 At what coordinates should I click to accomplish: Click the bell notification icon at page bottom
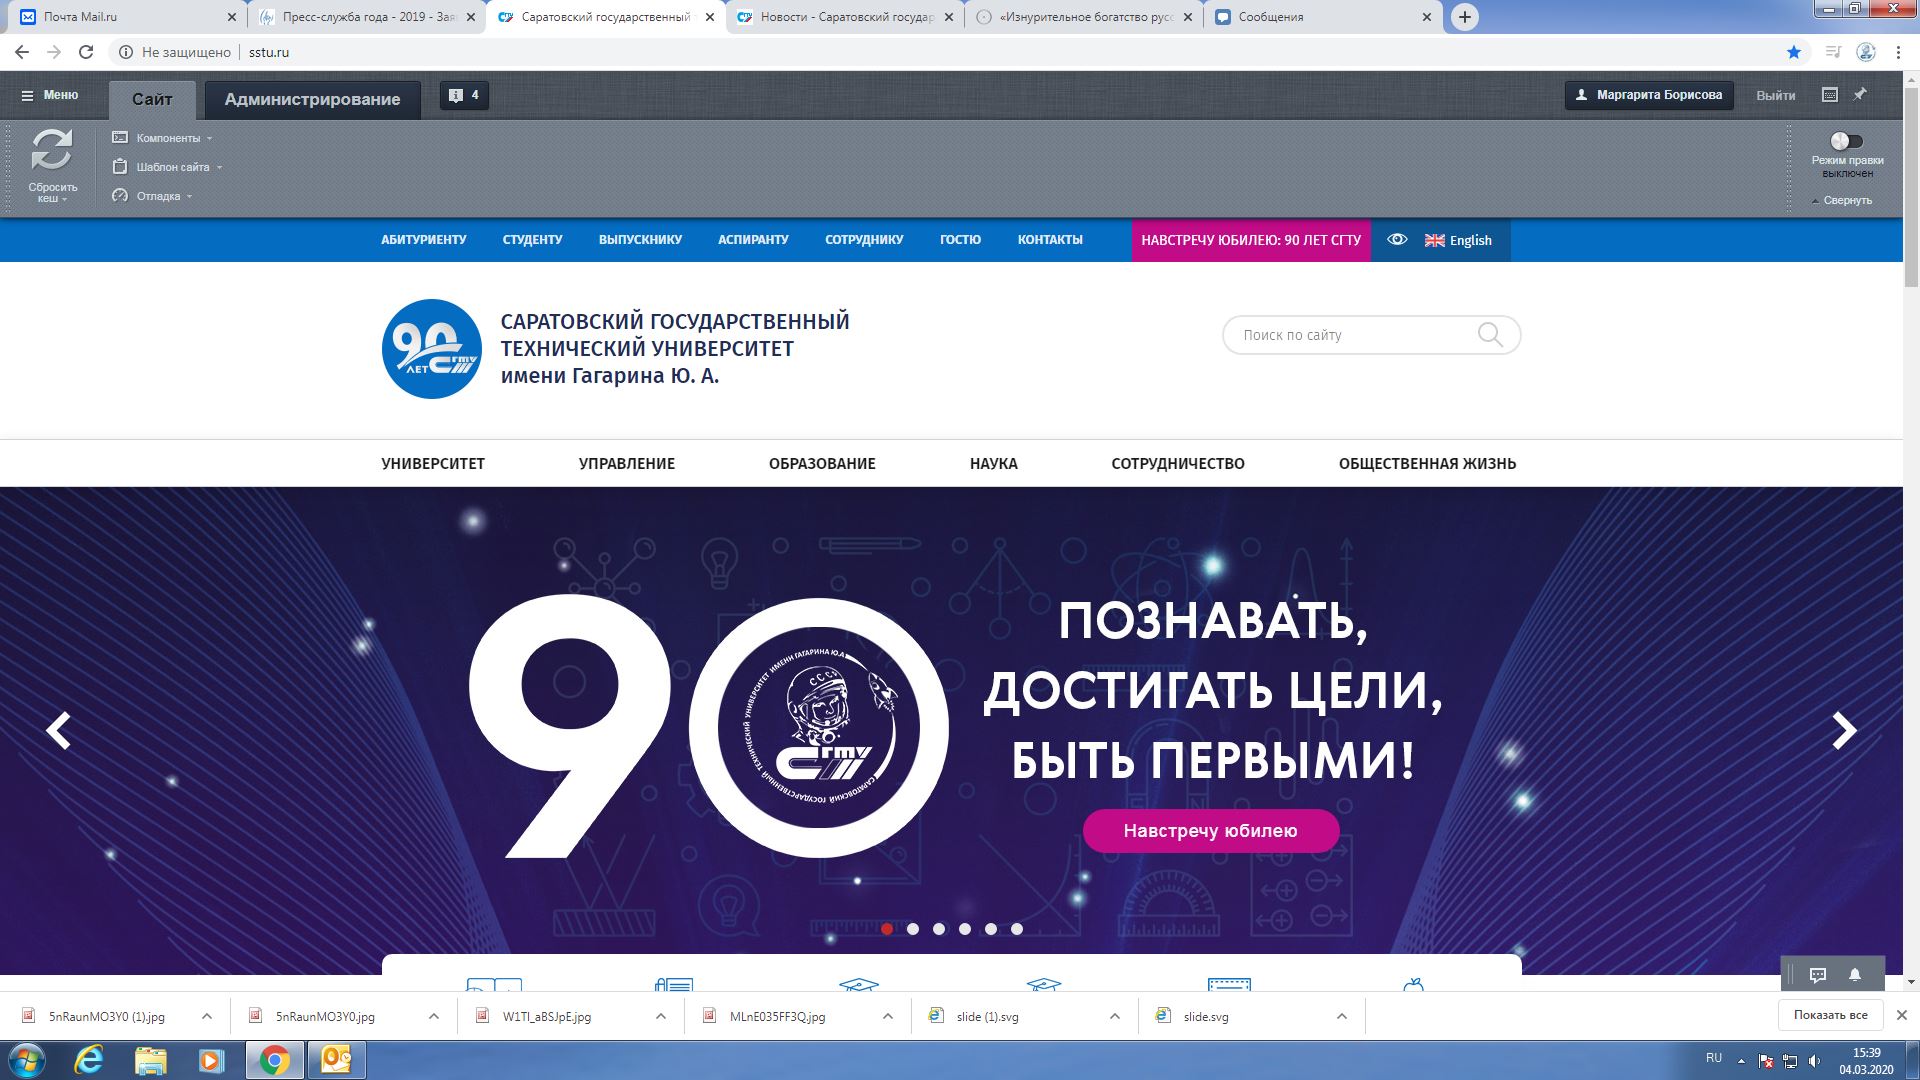tap(1855, 975)
